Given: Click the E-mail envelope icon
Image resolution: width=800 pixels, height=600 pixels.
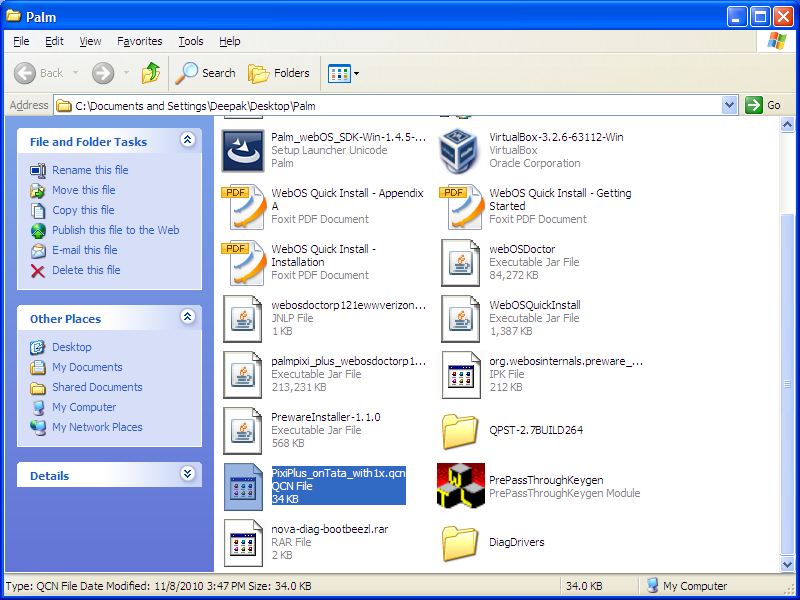Looking at the screenshot, I should pos(38,251).
